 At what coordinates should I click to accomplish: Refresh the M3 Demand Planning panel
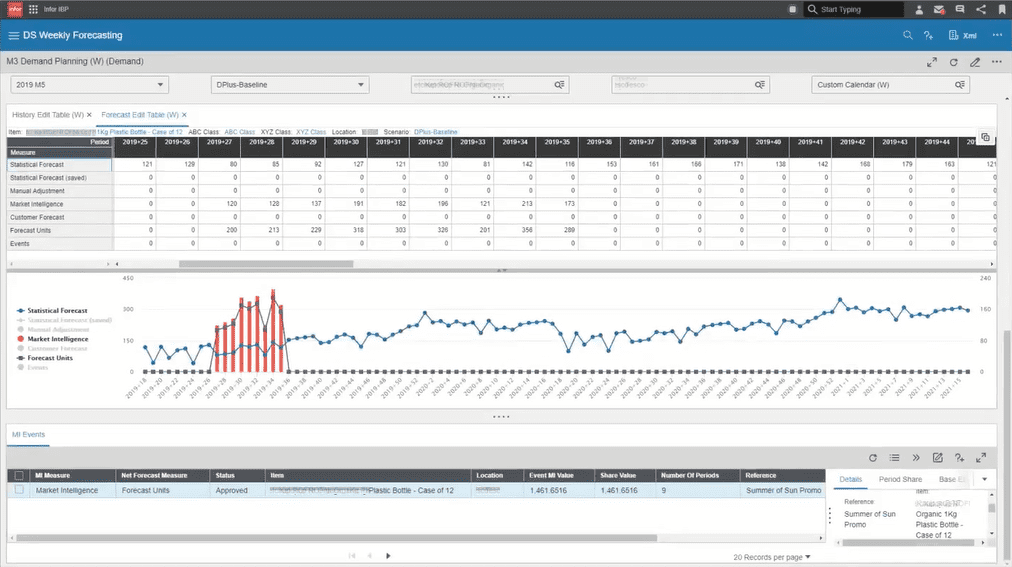pyautogui.click(x=953, y=62)
